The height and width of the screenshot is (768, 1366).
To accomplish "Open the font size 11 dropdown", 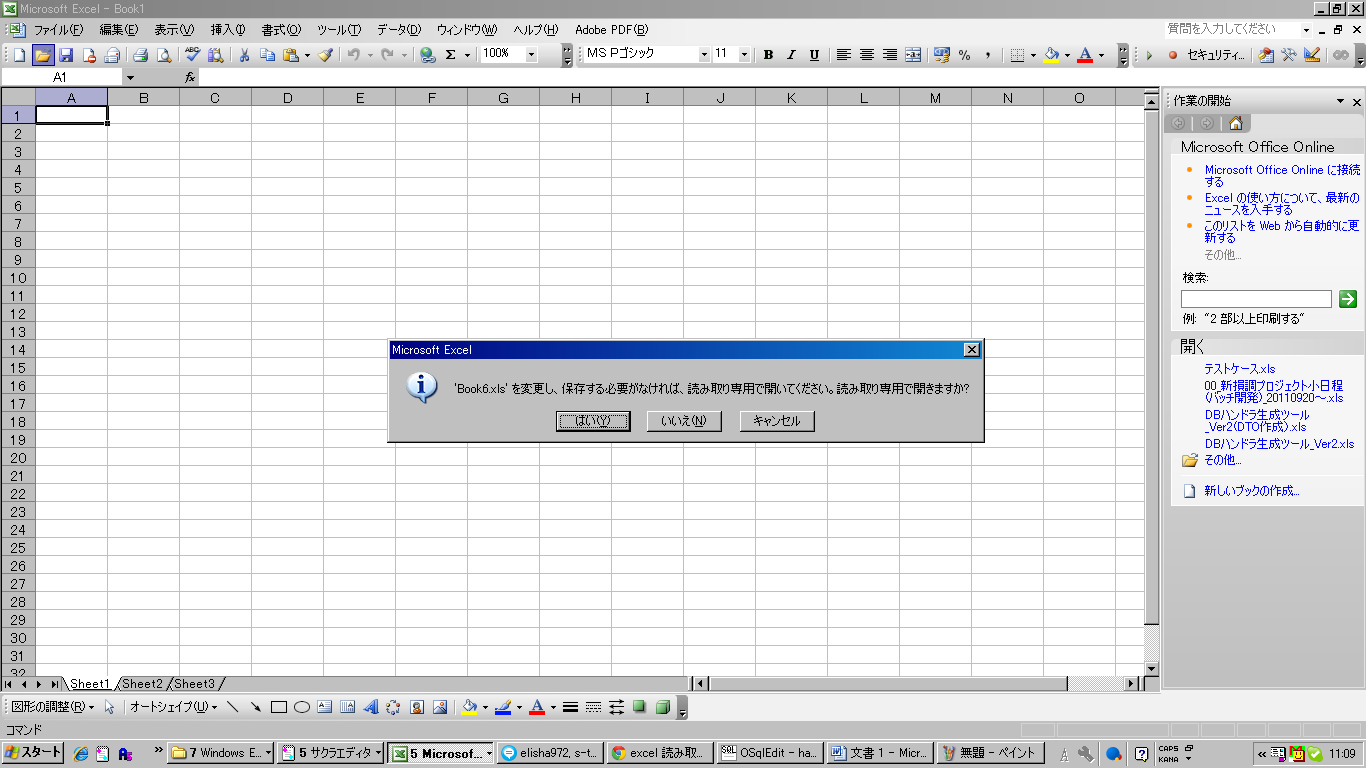I will (744, 55).
